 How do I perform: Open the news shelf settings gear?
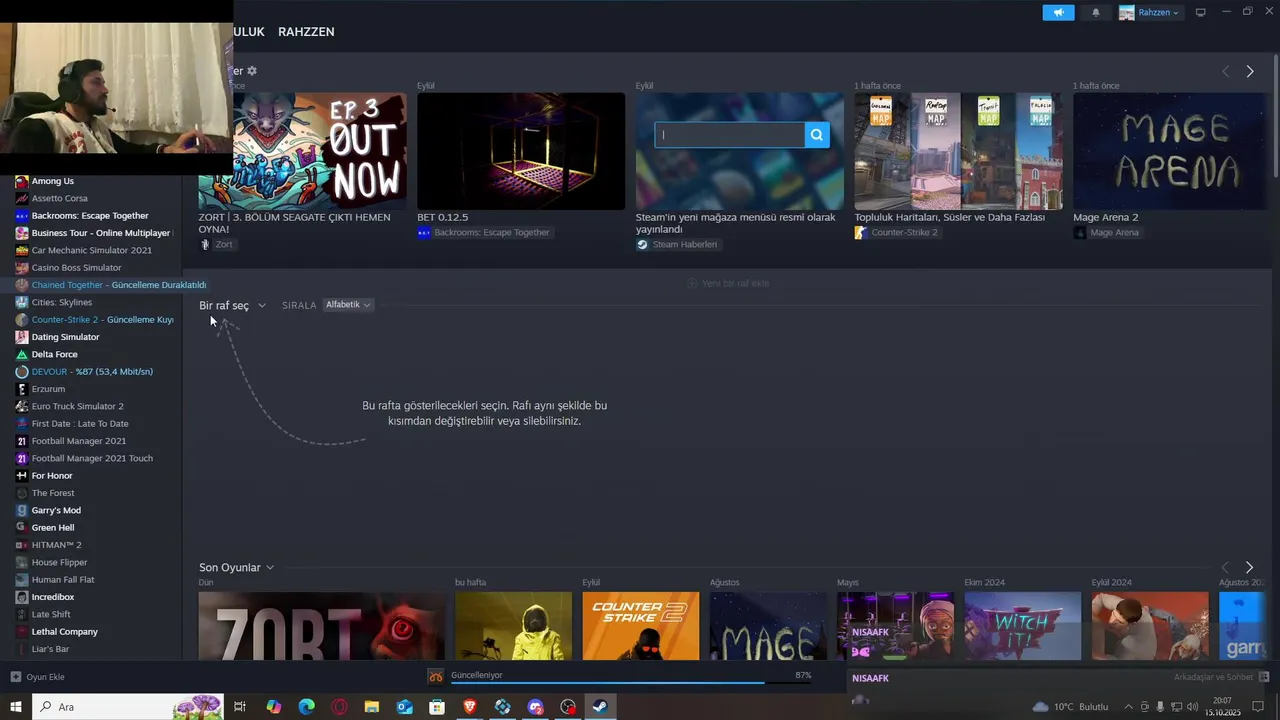point(252,71)
